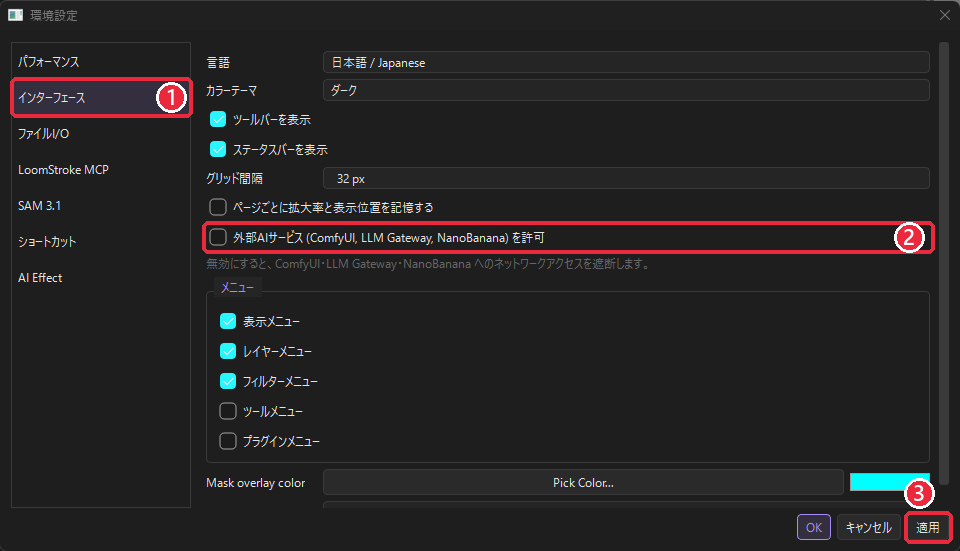Enable ツールメニュー checkbox
Viewport: 960px width, 551px height.
pos(228,411)
